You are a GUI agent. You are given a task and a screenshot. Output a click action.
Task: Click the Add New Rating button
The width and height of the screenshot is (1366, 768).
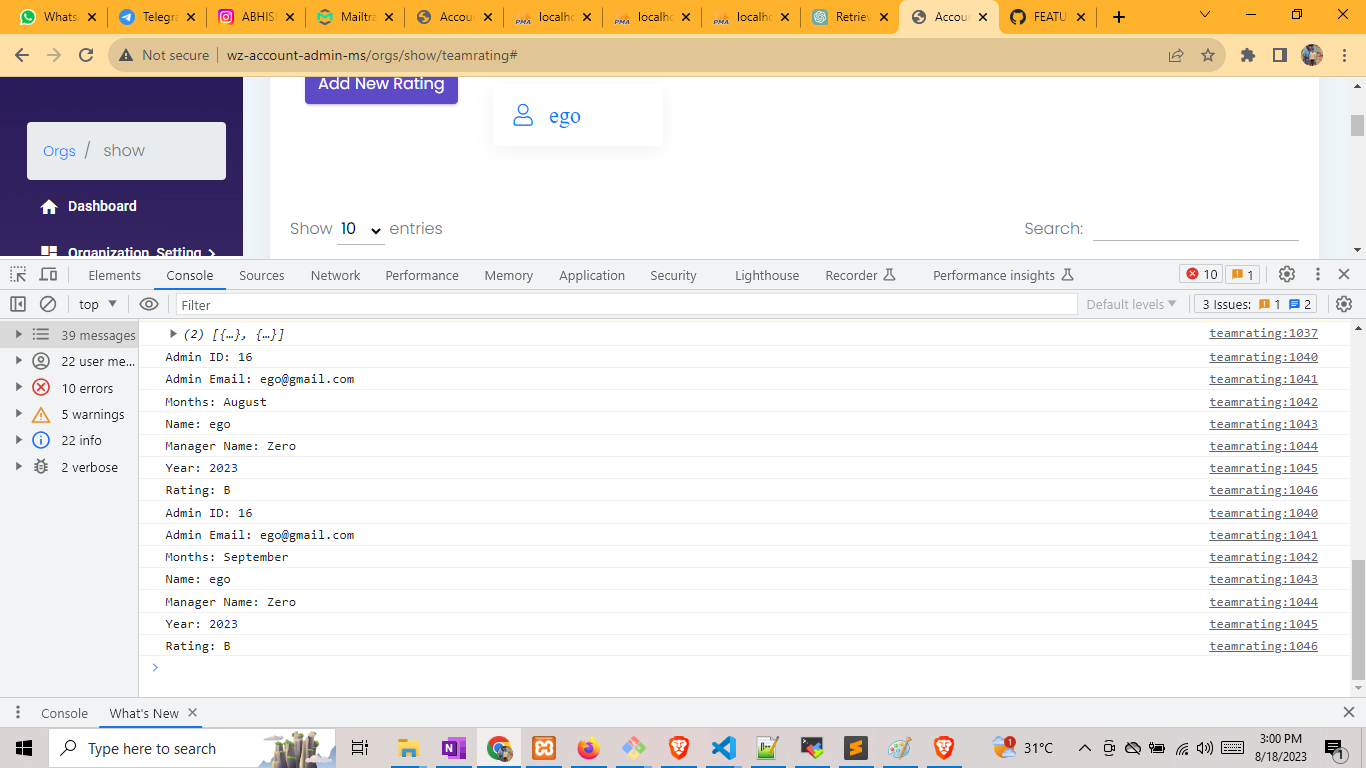tap(381, 84)
